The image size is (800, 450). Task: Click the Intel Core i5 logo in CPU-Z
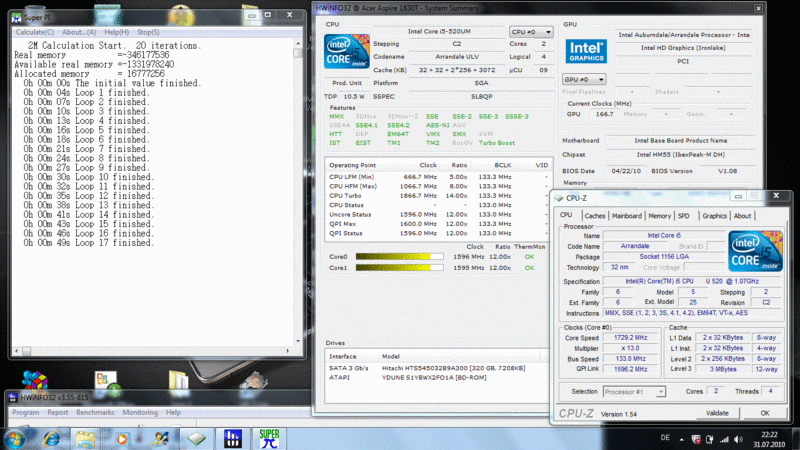pyautogui.click(x=755, y=251)
